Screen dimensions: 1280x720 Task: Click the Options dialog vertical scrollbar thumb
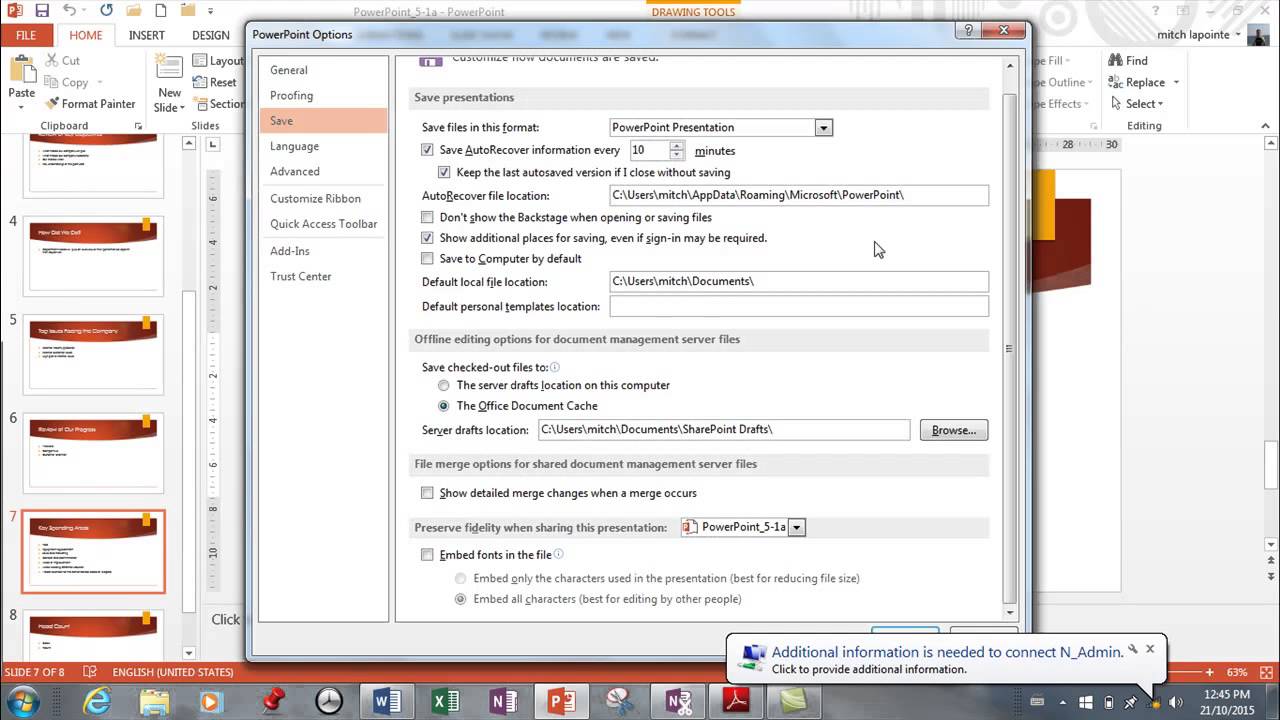tap(1009, 348)
